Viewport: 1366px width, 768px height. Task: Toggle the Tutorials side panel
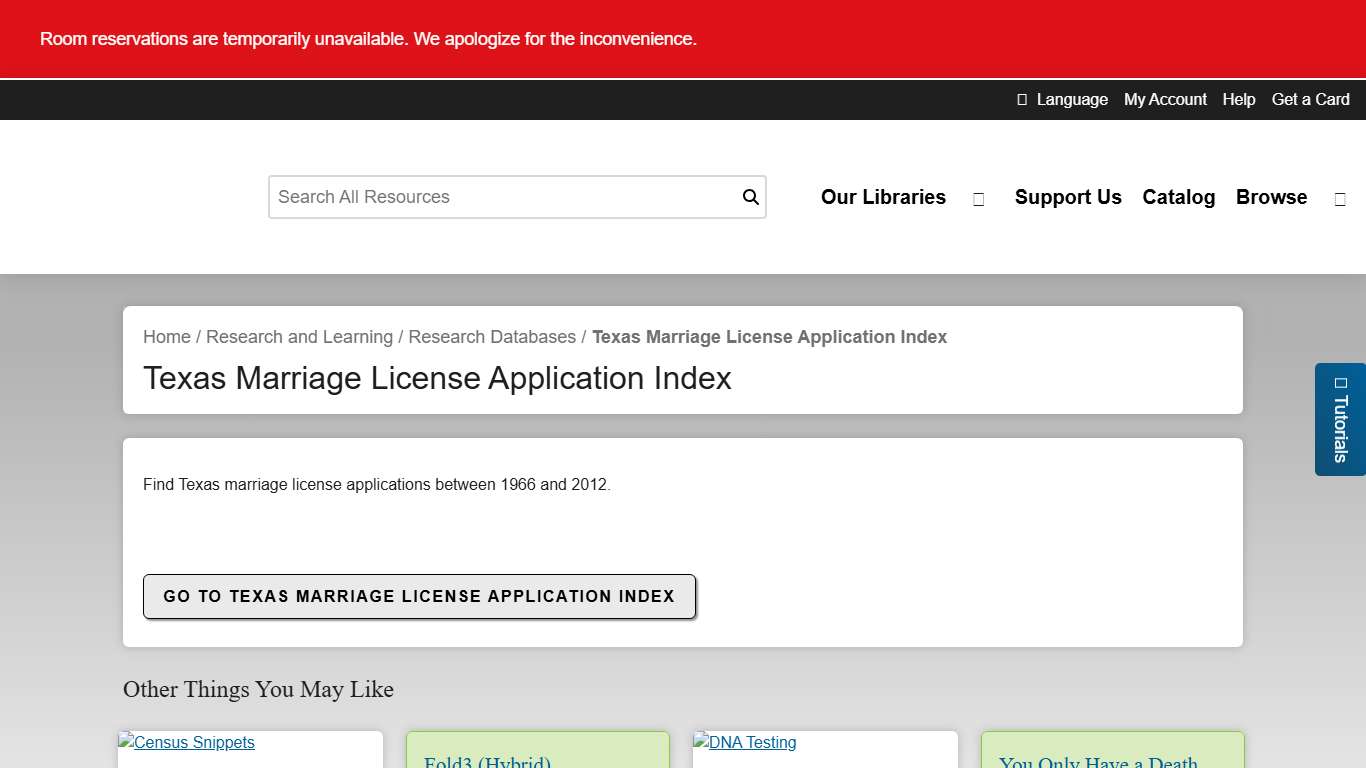[x=1340, y=420]
